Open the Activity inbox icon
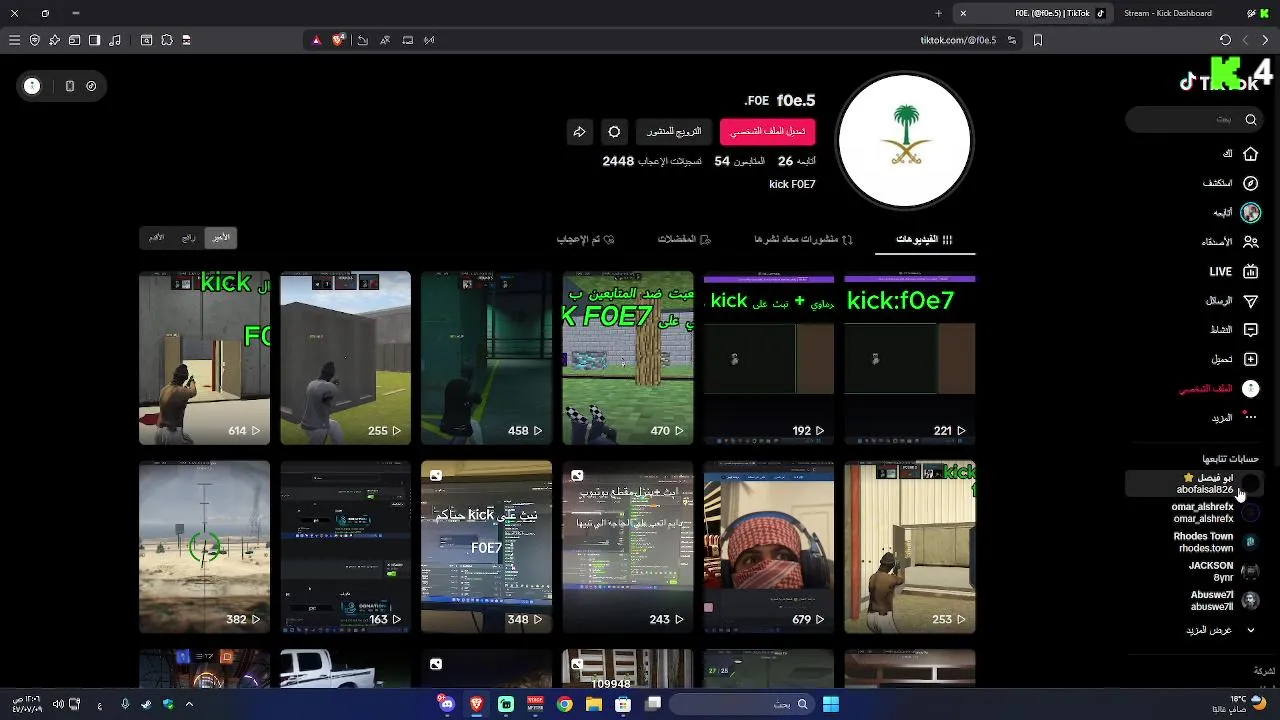 point(1250,330)
